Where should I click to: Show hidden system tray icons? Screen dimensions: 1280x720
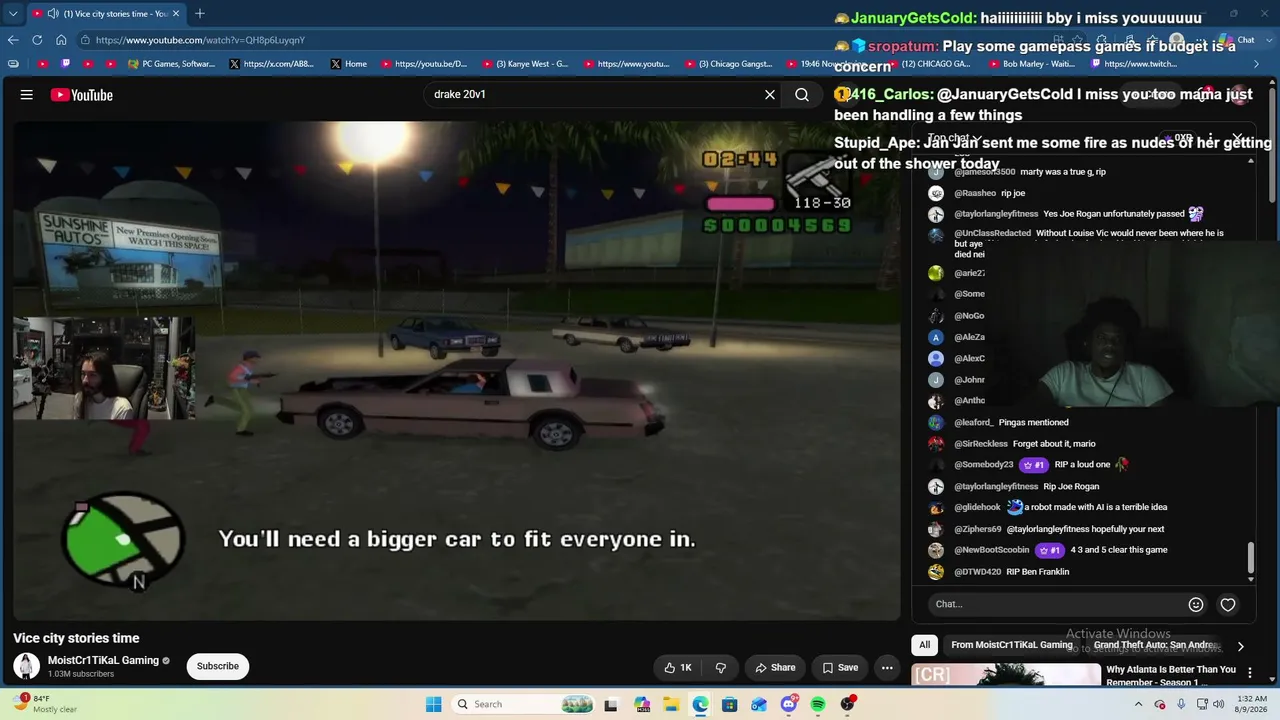[1138, 704]
